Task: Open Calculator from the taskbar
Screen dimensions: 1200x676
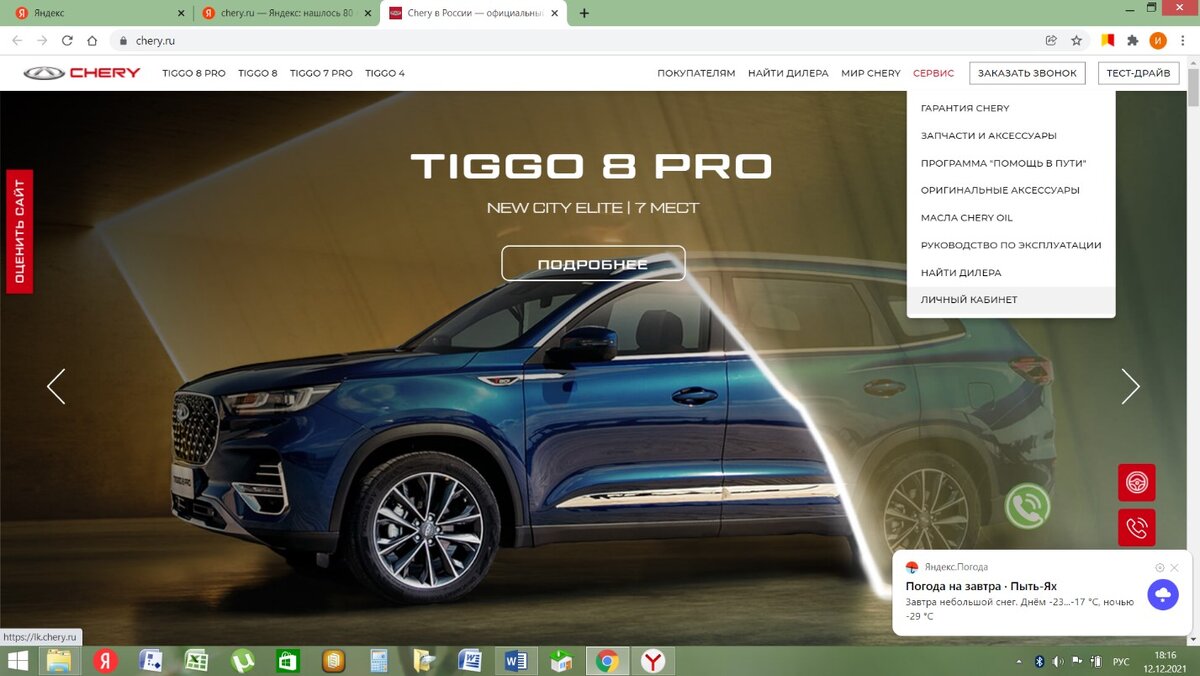Action: tap(379, 660)
